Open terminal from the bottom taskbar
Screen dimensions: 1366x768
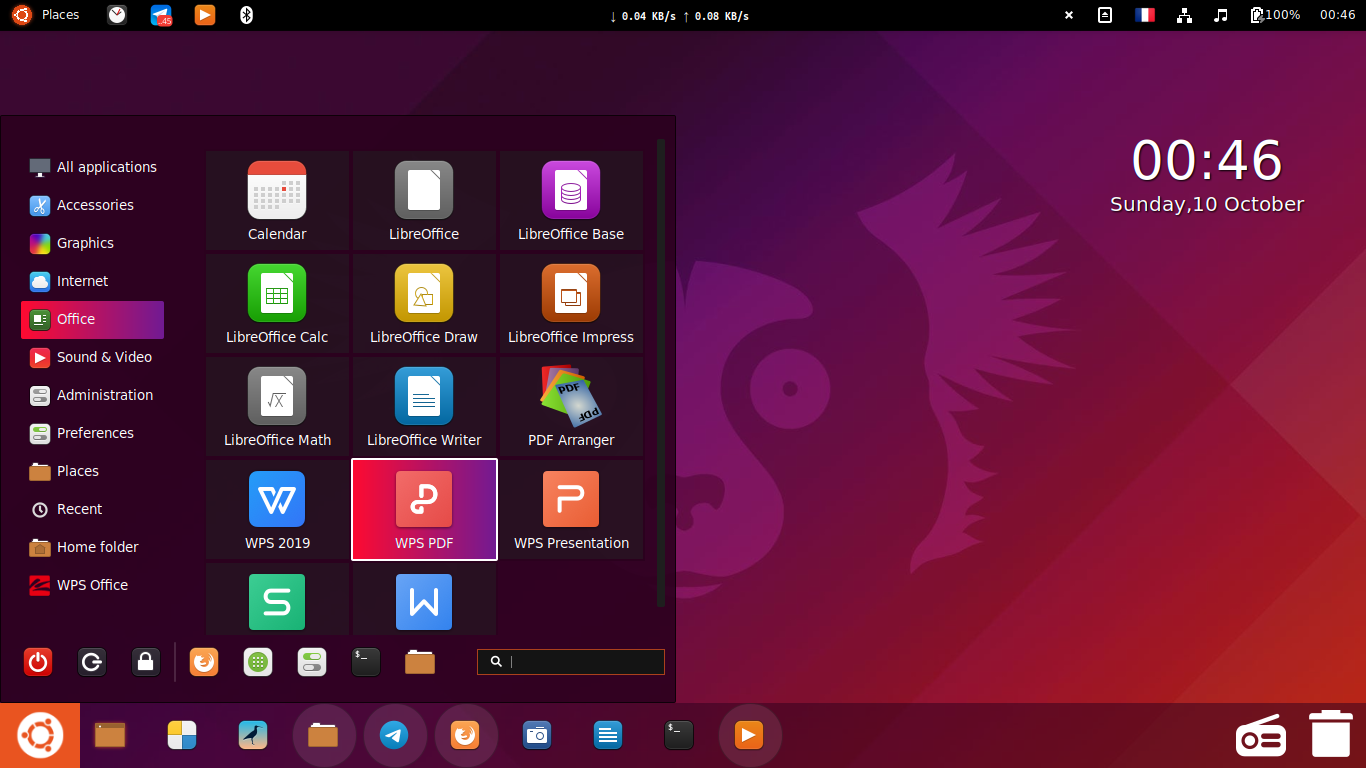[679, 736]
